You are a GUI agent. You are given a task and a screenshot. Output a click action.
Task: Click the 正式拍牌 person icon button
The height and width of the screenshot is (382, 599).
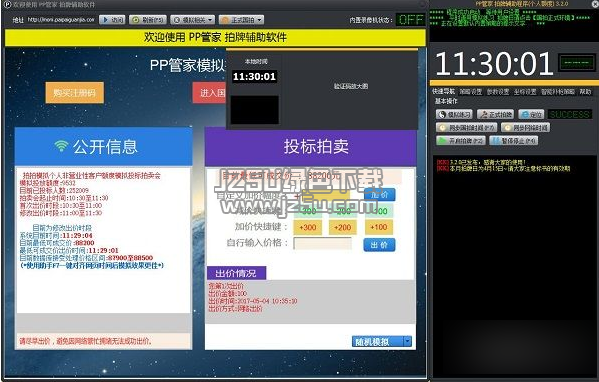click(495, 114)
